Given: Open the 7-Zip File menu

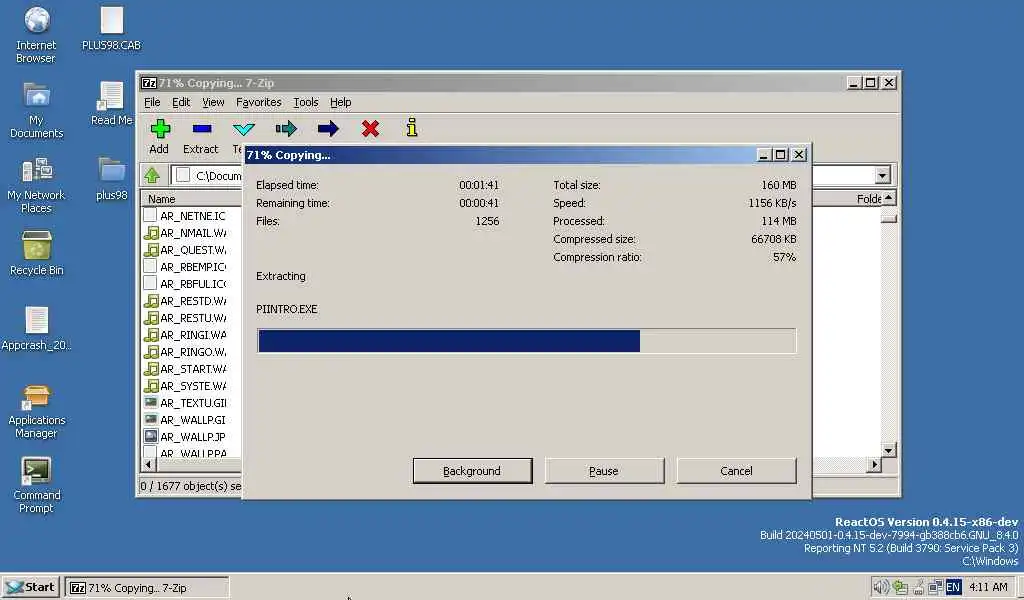Looking at the screenshot, I should coord(152,102).
